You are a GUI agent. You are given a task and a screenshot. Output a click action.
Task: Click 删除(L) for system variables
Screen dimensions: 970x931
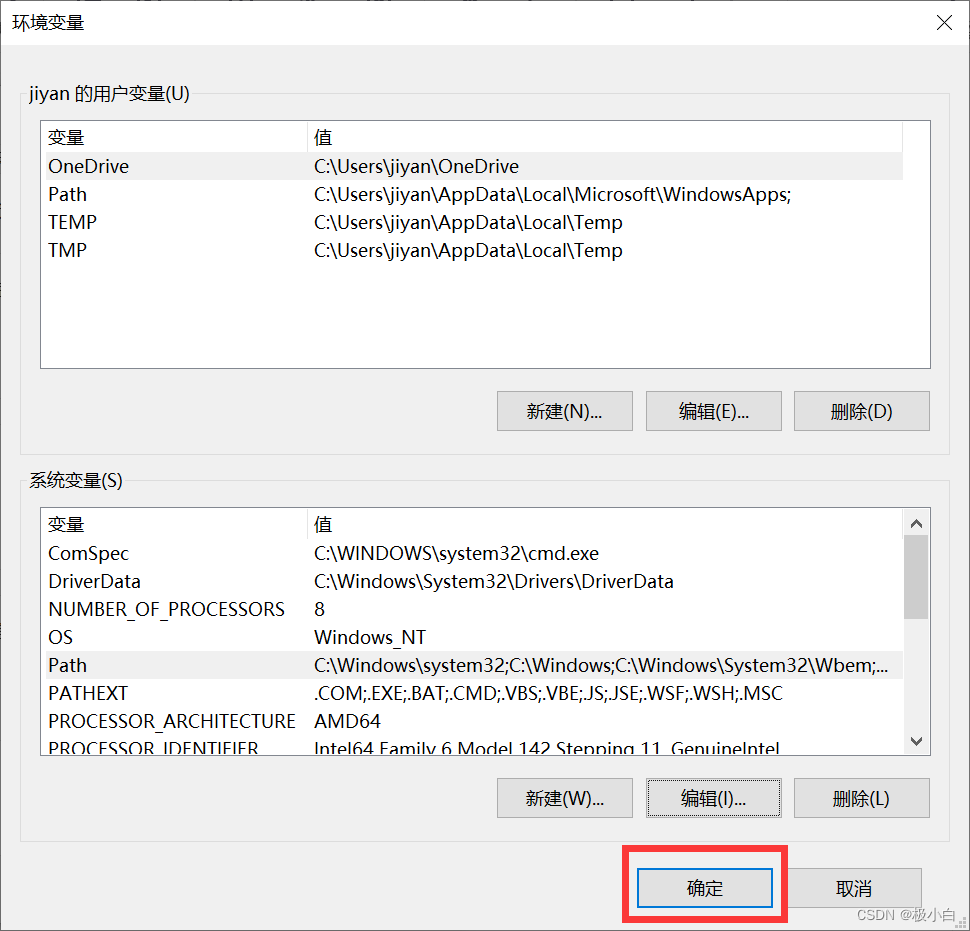[x=861, y=798]
